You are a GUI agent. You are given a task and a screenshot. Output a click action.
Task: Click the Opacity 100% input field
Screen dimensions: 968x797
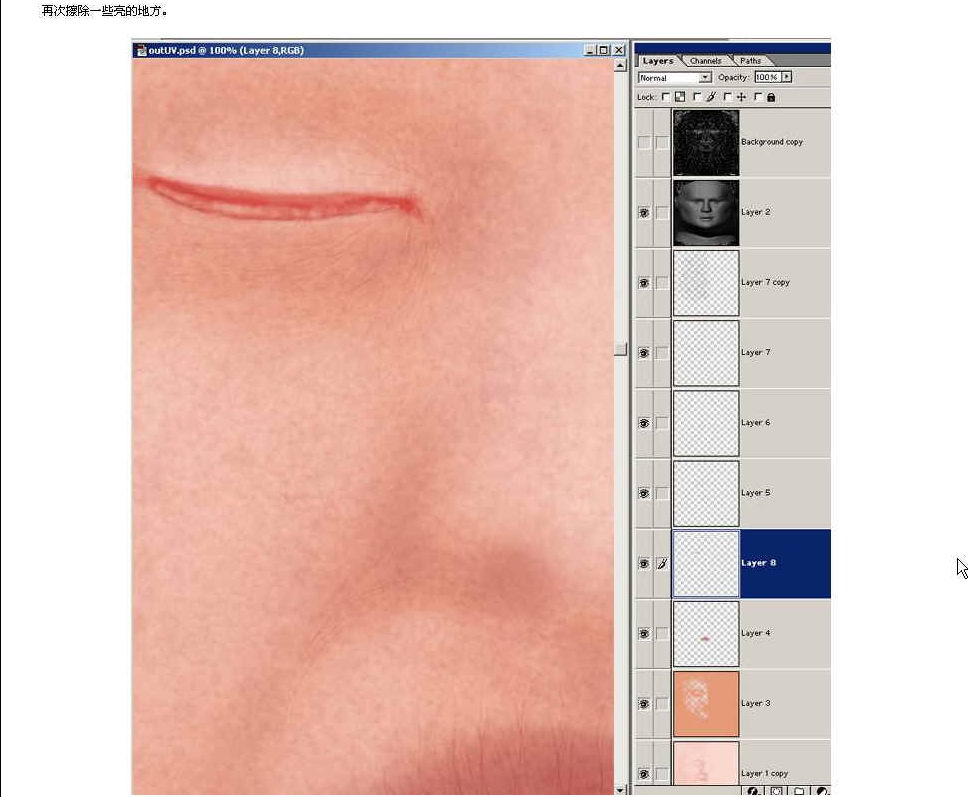pos(767,77)
